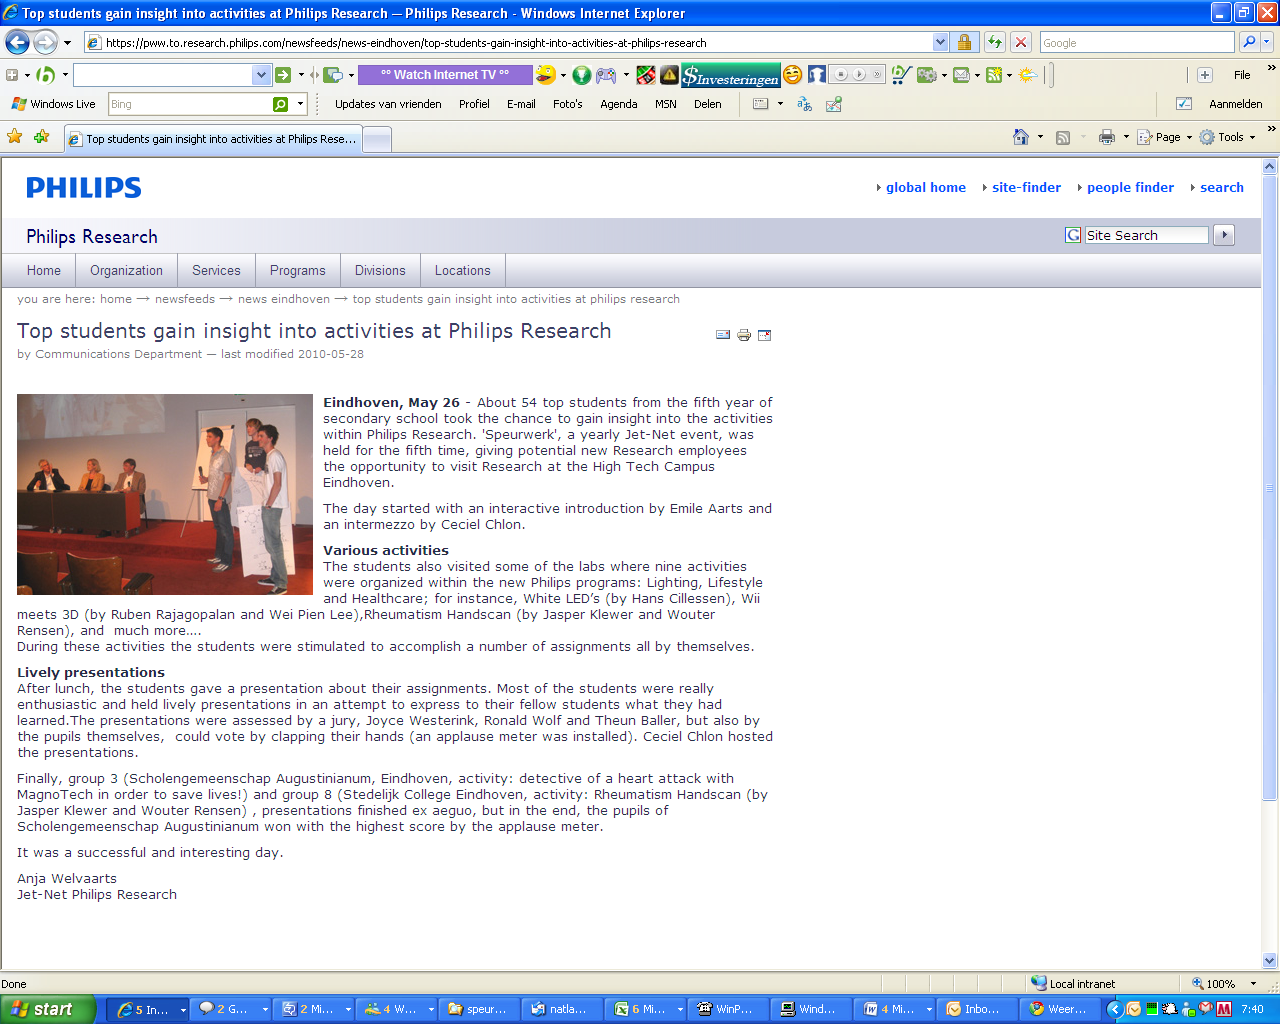Expand the Tools menu in command bar

click(1227, 137)
